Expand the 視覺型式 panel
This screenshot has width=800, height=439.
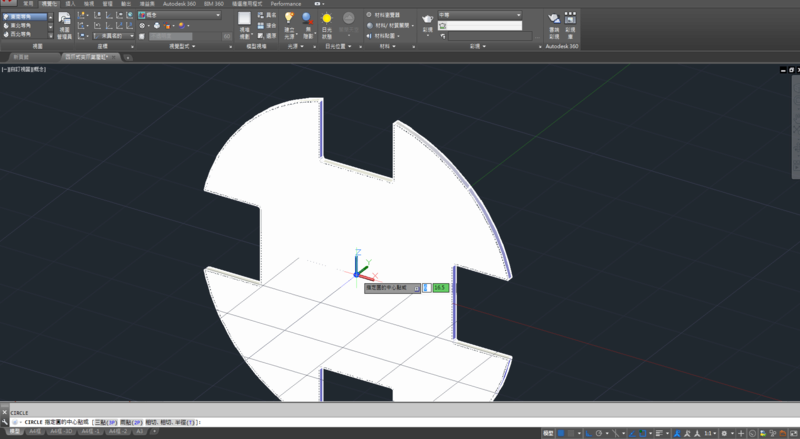[182, 46]
